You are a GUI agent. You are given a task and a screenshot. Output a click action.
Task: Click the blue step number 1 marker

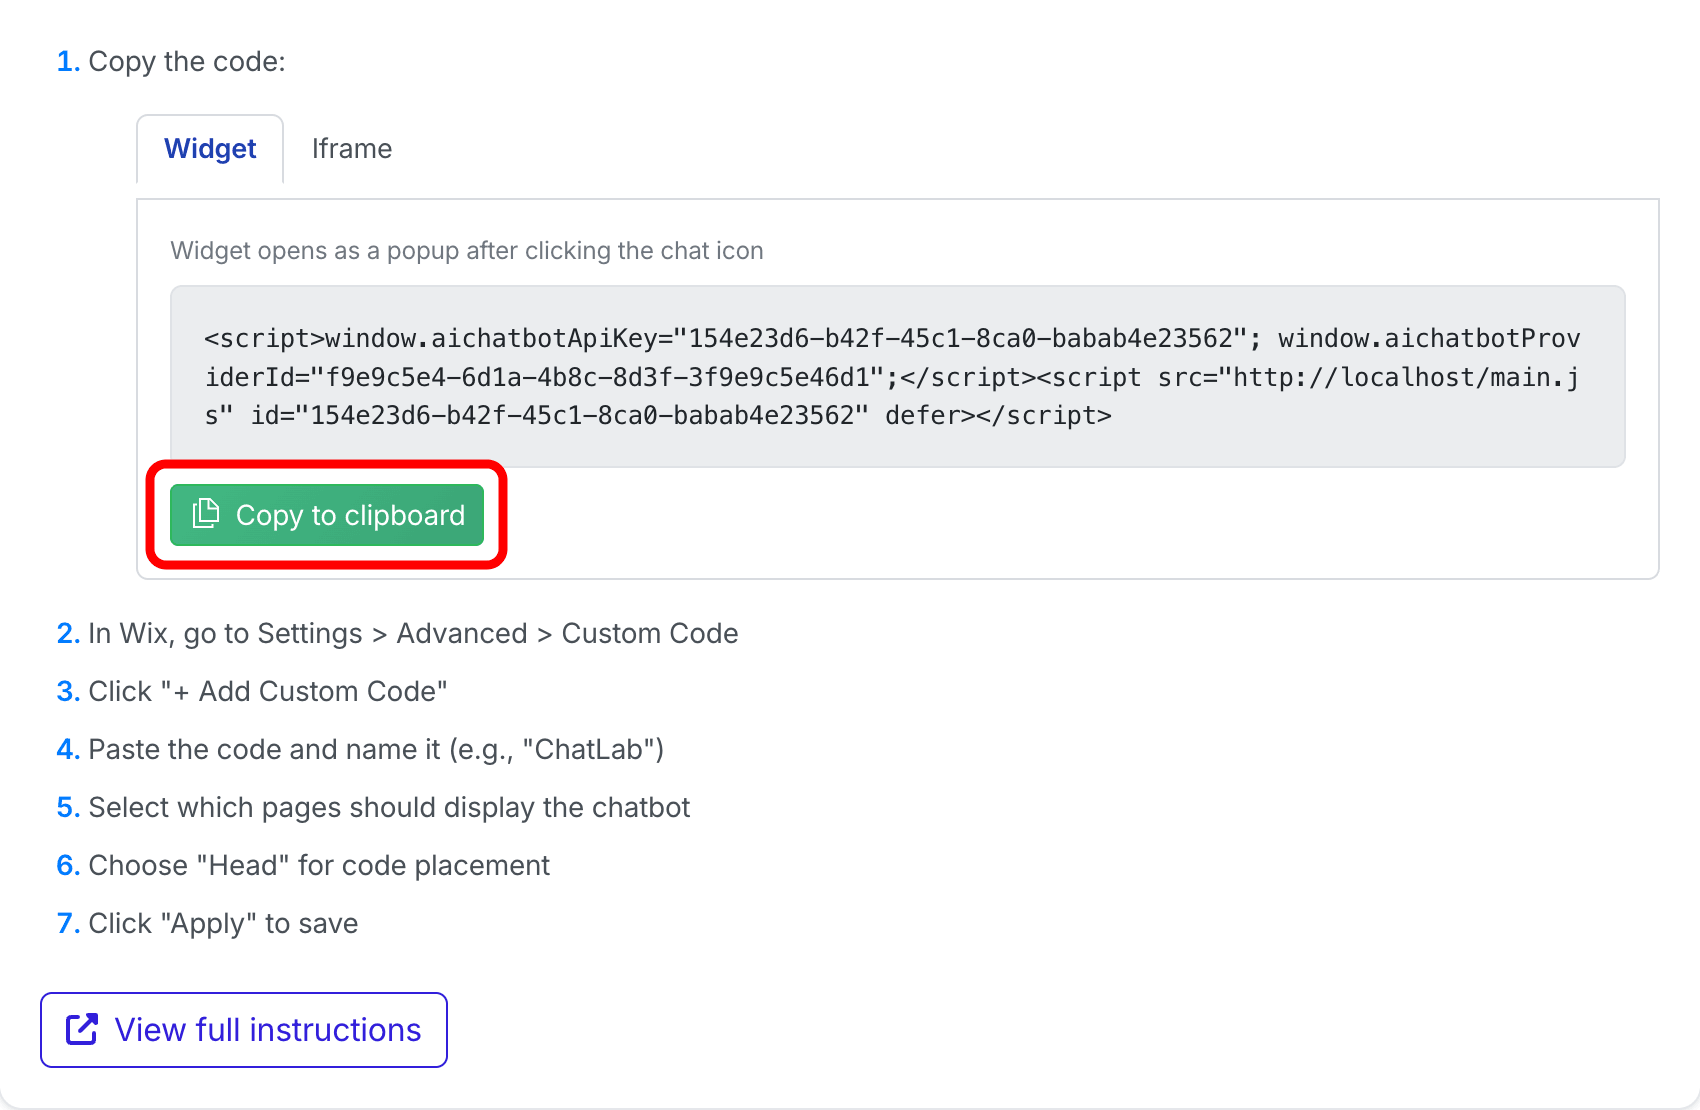pos(67,62)
